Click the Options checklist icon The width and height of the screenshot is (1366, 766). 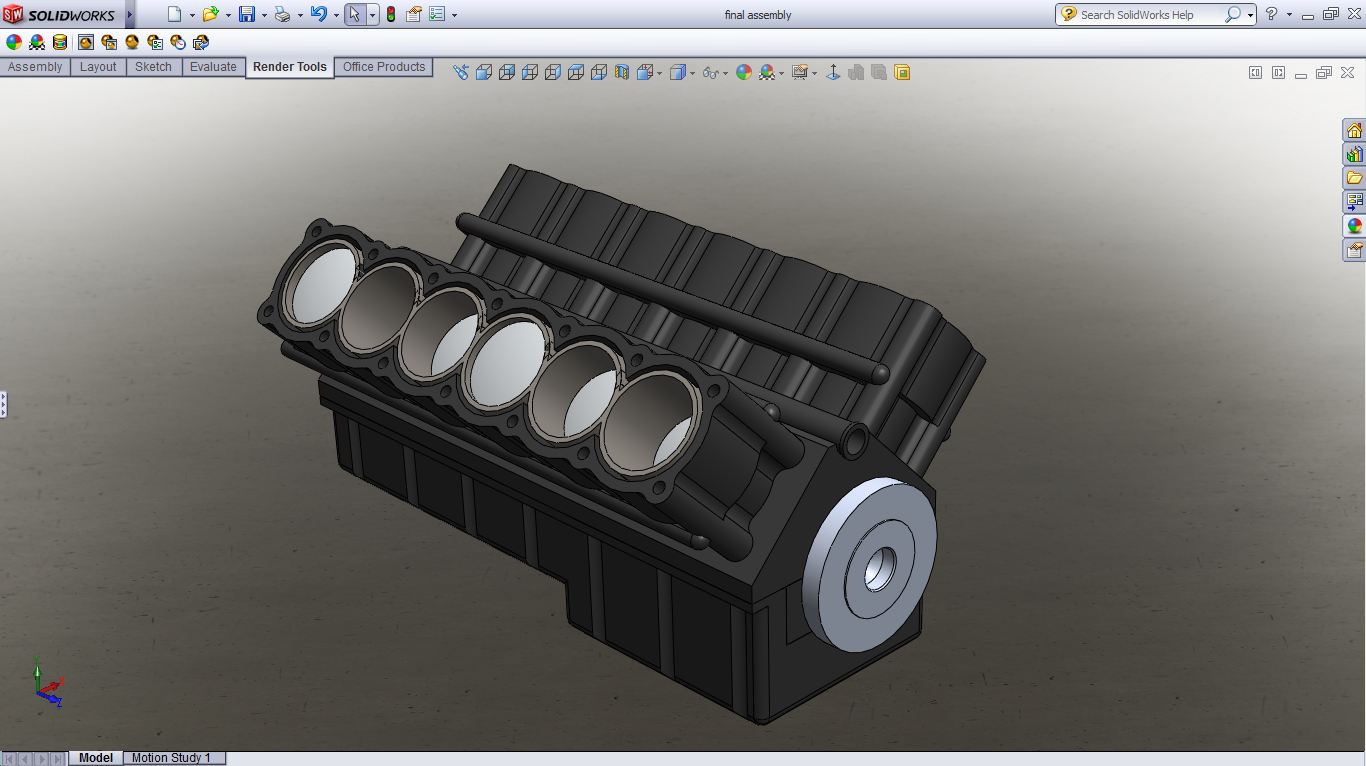(x=437, y=14)
